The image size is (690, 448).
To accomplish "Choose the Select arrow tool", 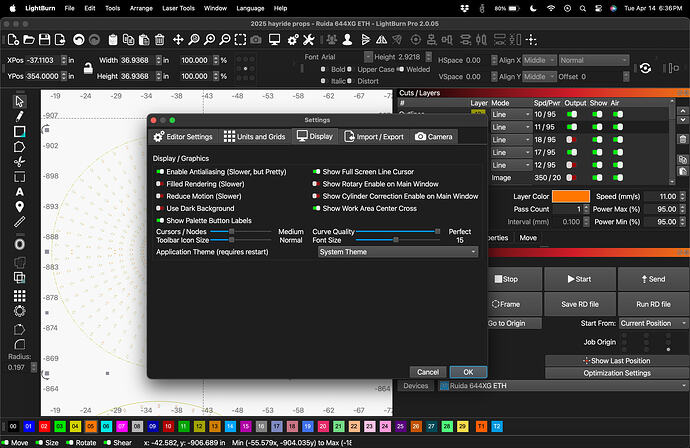I will [x=19, y=102].
